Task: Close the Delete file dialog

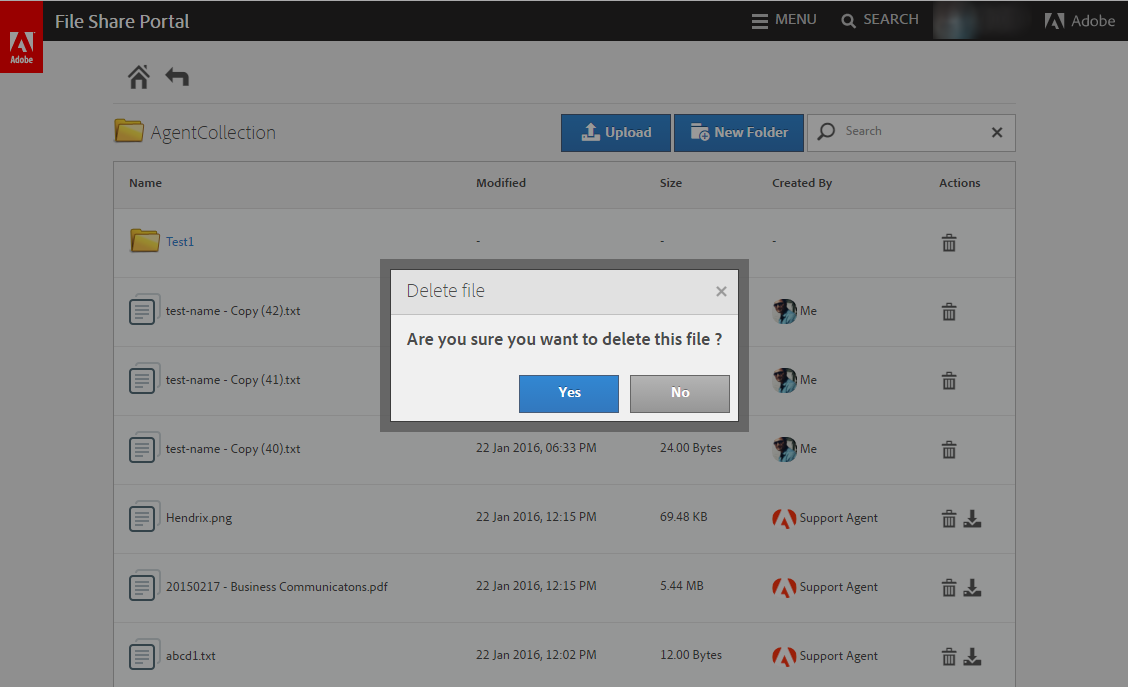Action: click(x=721, y=292)
